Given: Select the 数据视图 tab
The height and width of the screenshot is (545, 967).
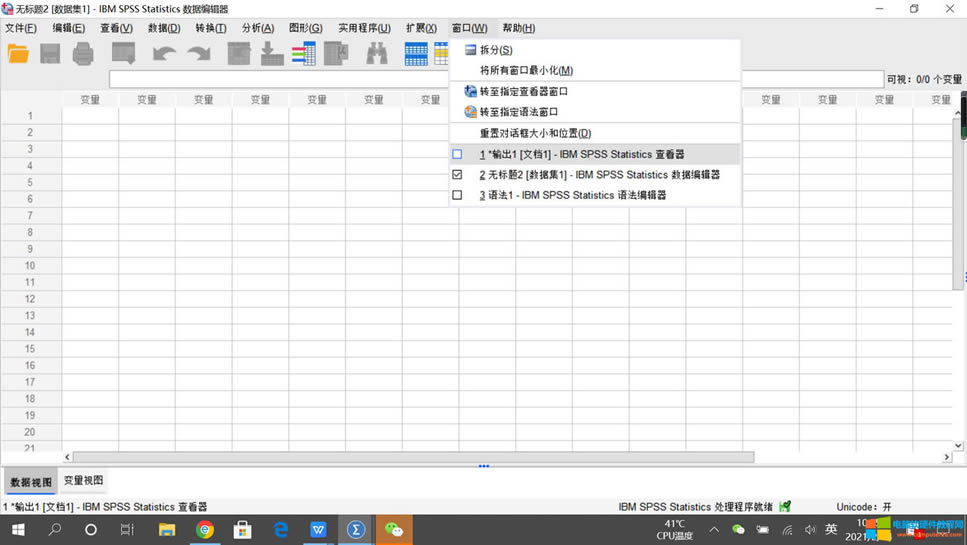Looking at the screenshot, I should click(30, 482).
